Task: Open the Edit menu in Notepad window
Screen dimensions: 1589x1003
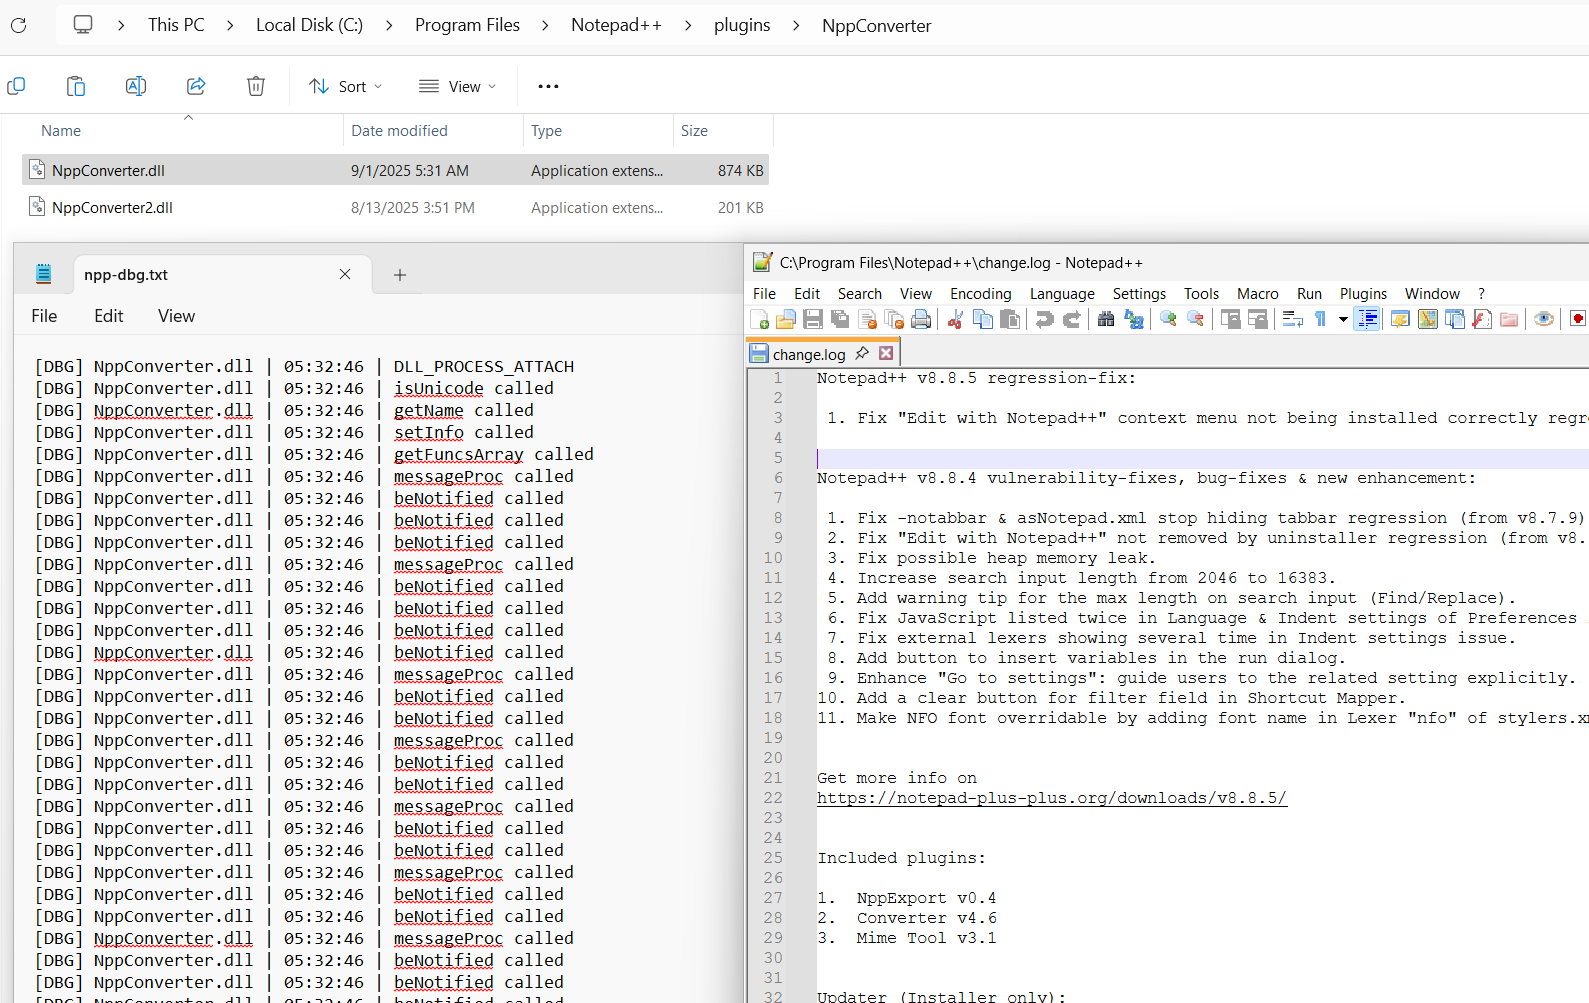Action: tap(108, 316)
